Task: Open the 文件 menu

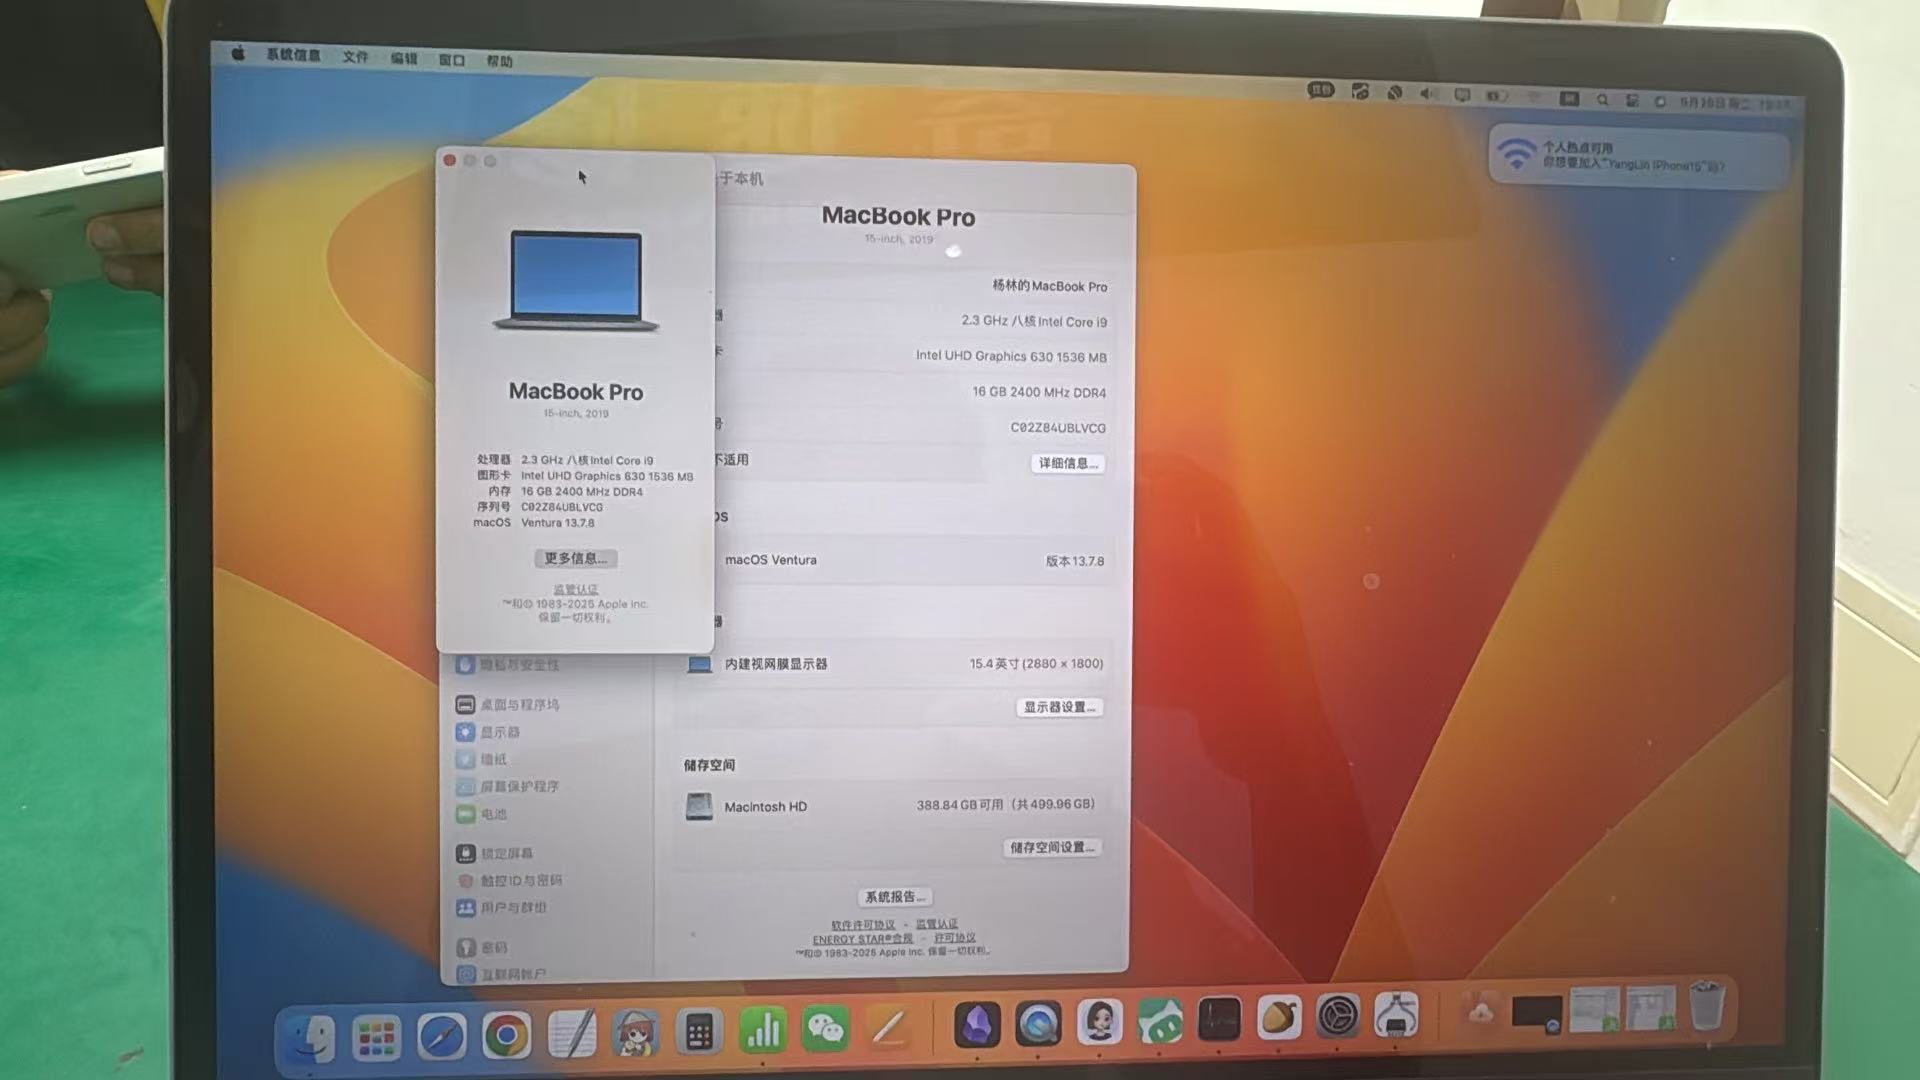Action: point(355,57)
